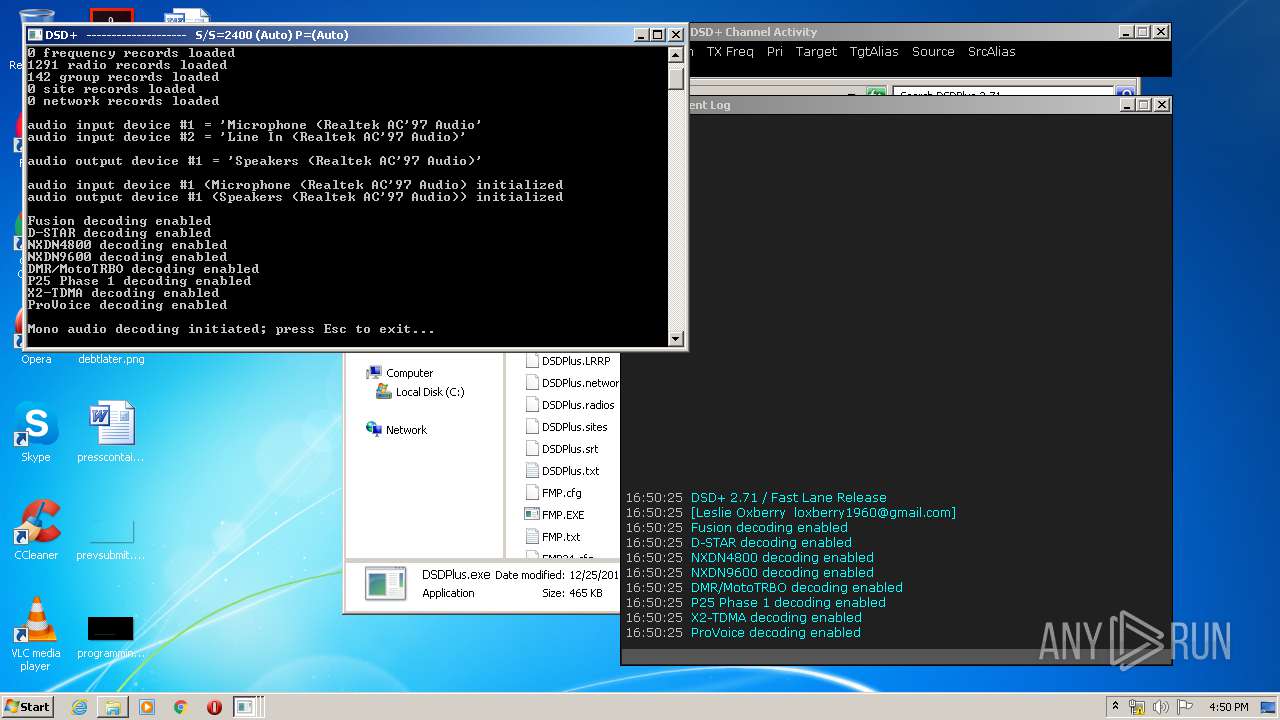
Task: Select the DSDPlus.txt text file
Action: click(563, 471)
